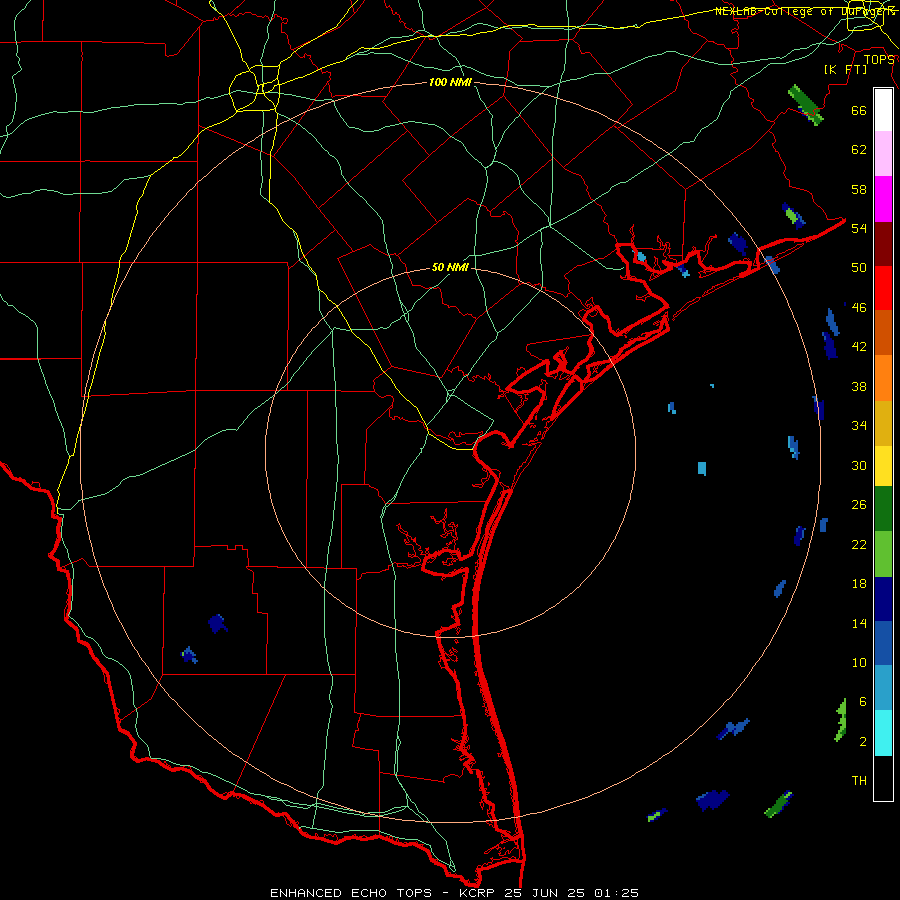Click the legend value 66
The image size is (900, 900).
click(x=859, y=111)
